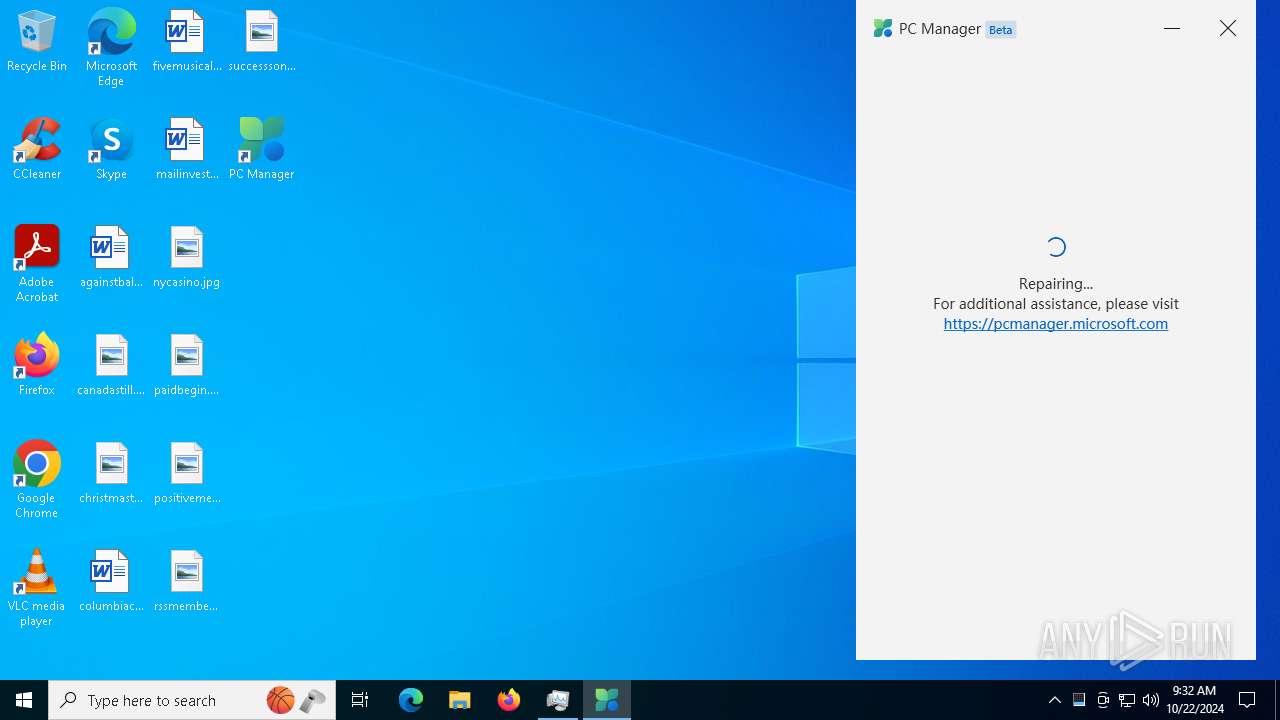Switch to the installer taskbar item
Viewport: 1280px width, 720px height.
558,700
